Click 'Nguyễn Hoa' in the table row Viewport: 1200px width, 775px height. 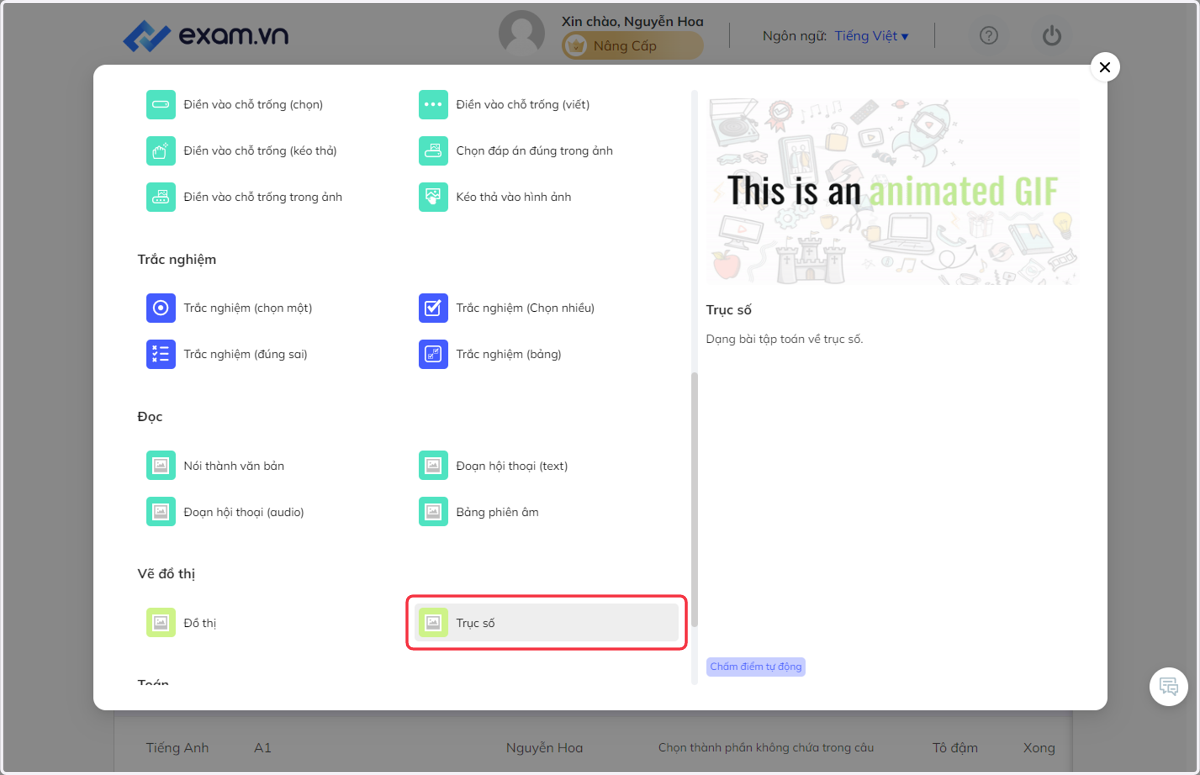(x=544, y=748)
